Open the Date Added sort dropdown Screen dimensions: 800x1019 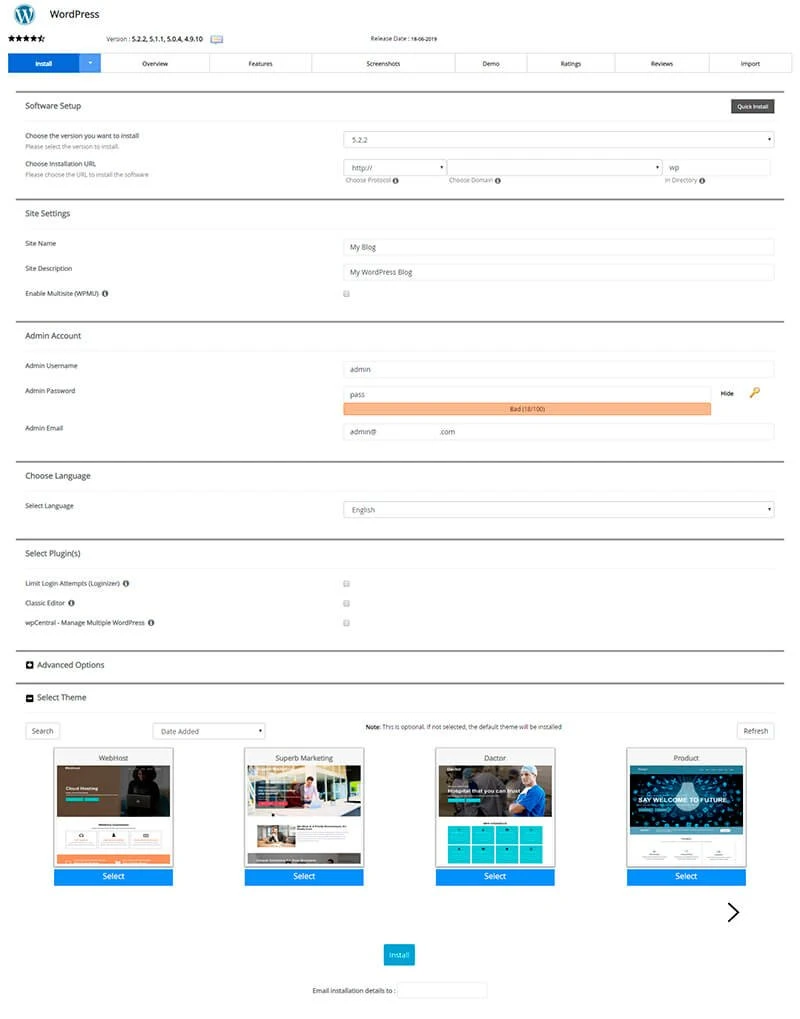coord(209,731)
